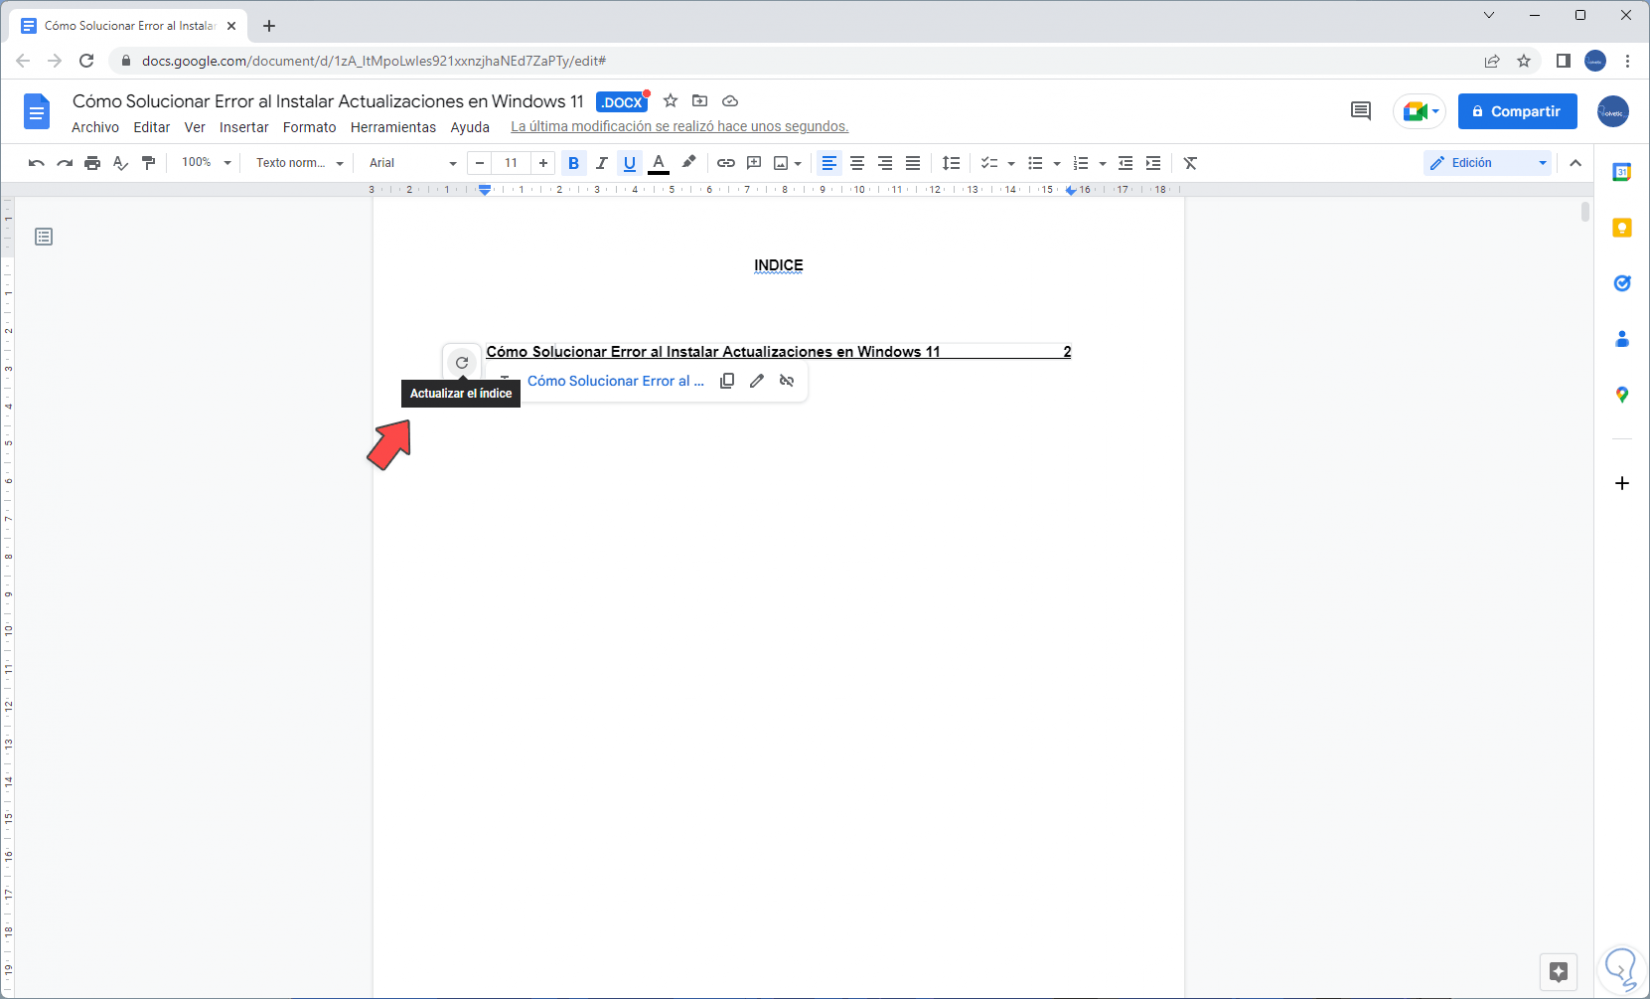The width and height of the screenshot is (1650, 999).
Task: Align text to the left
Action: pyautogui.click(x=829, y=163)
